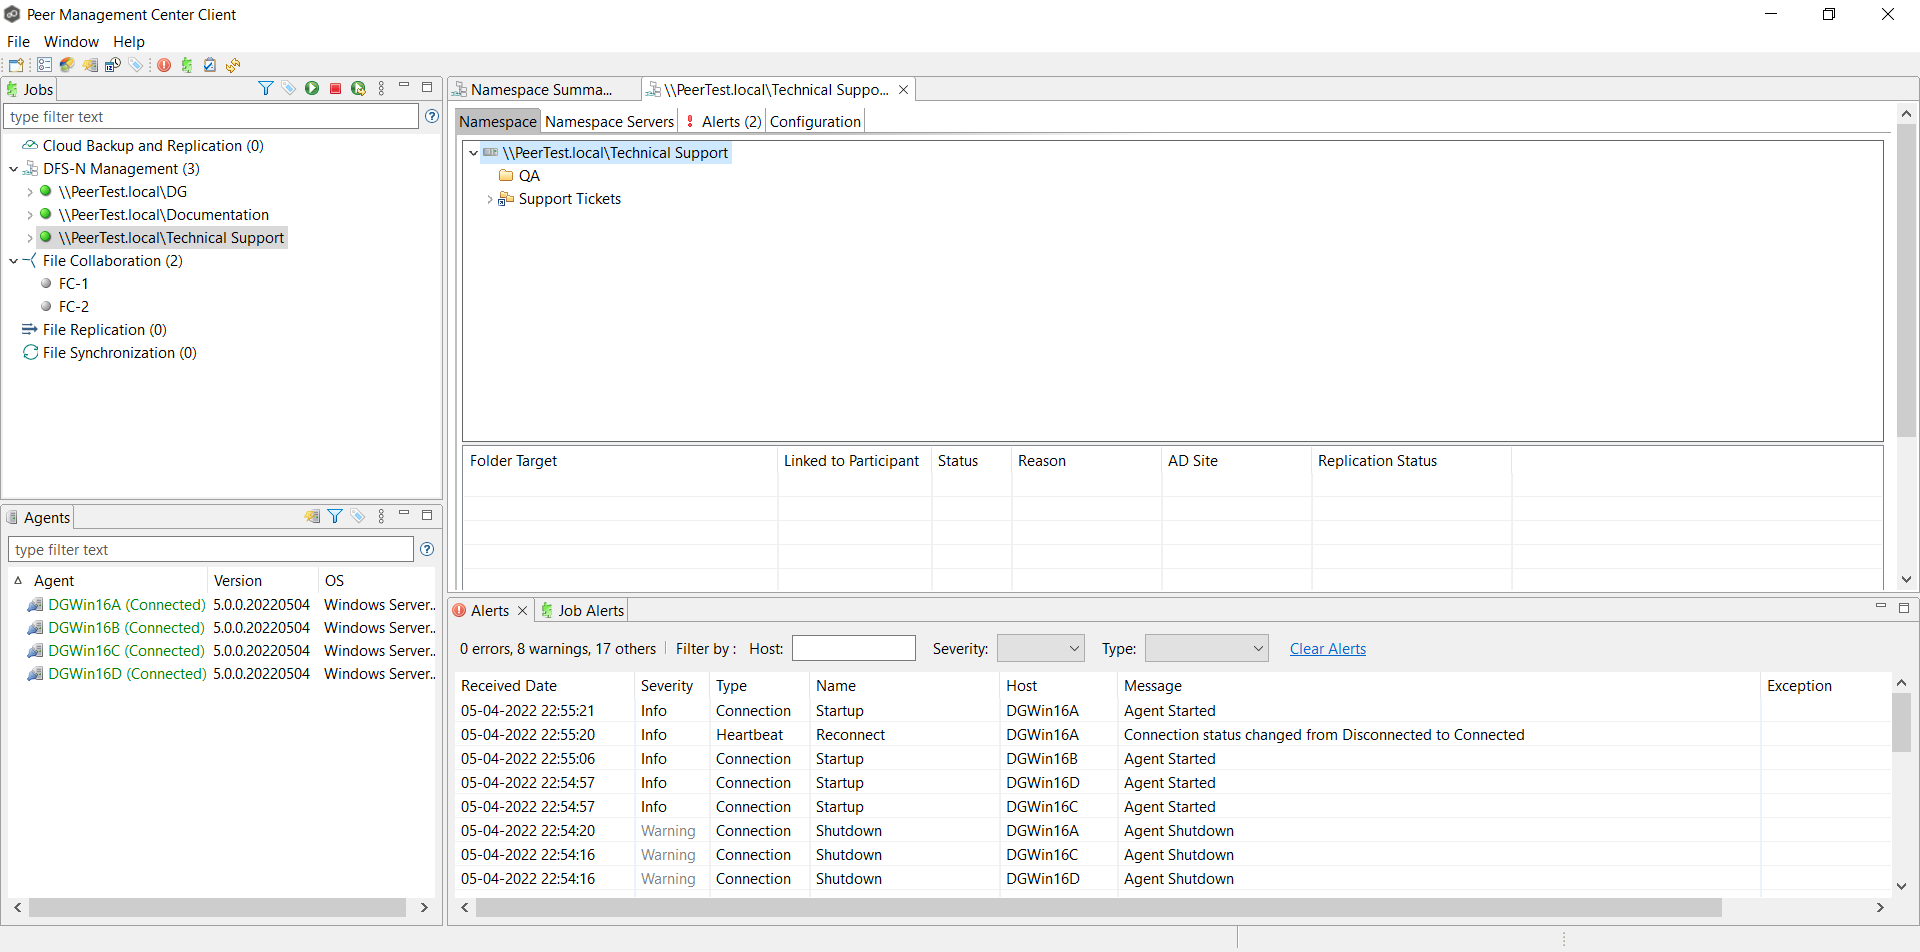Image resolution: width=1920 pixels, height=952 pixels.
Task: Switch to Job Alerts tab
Action: (x=582, y=610)
